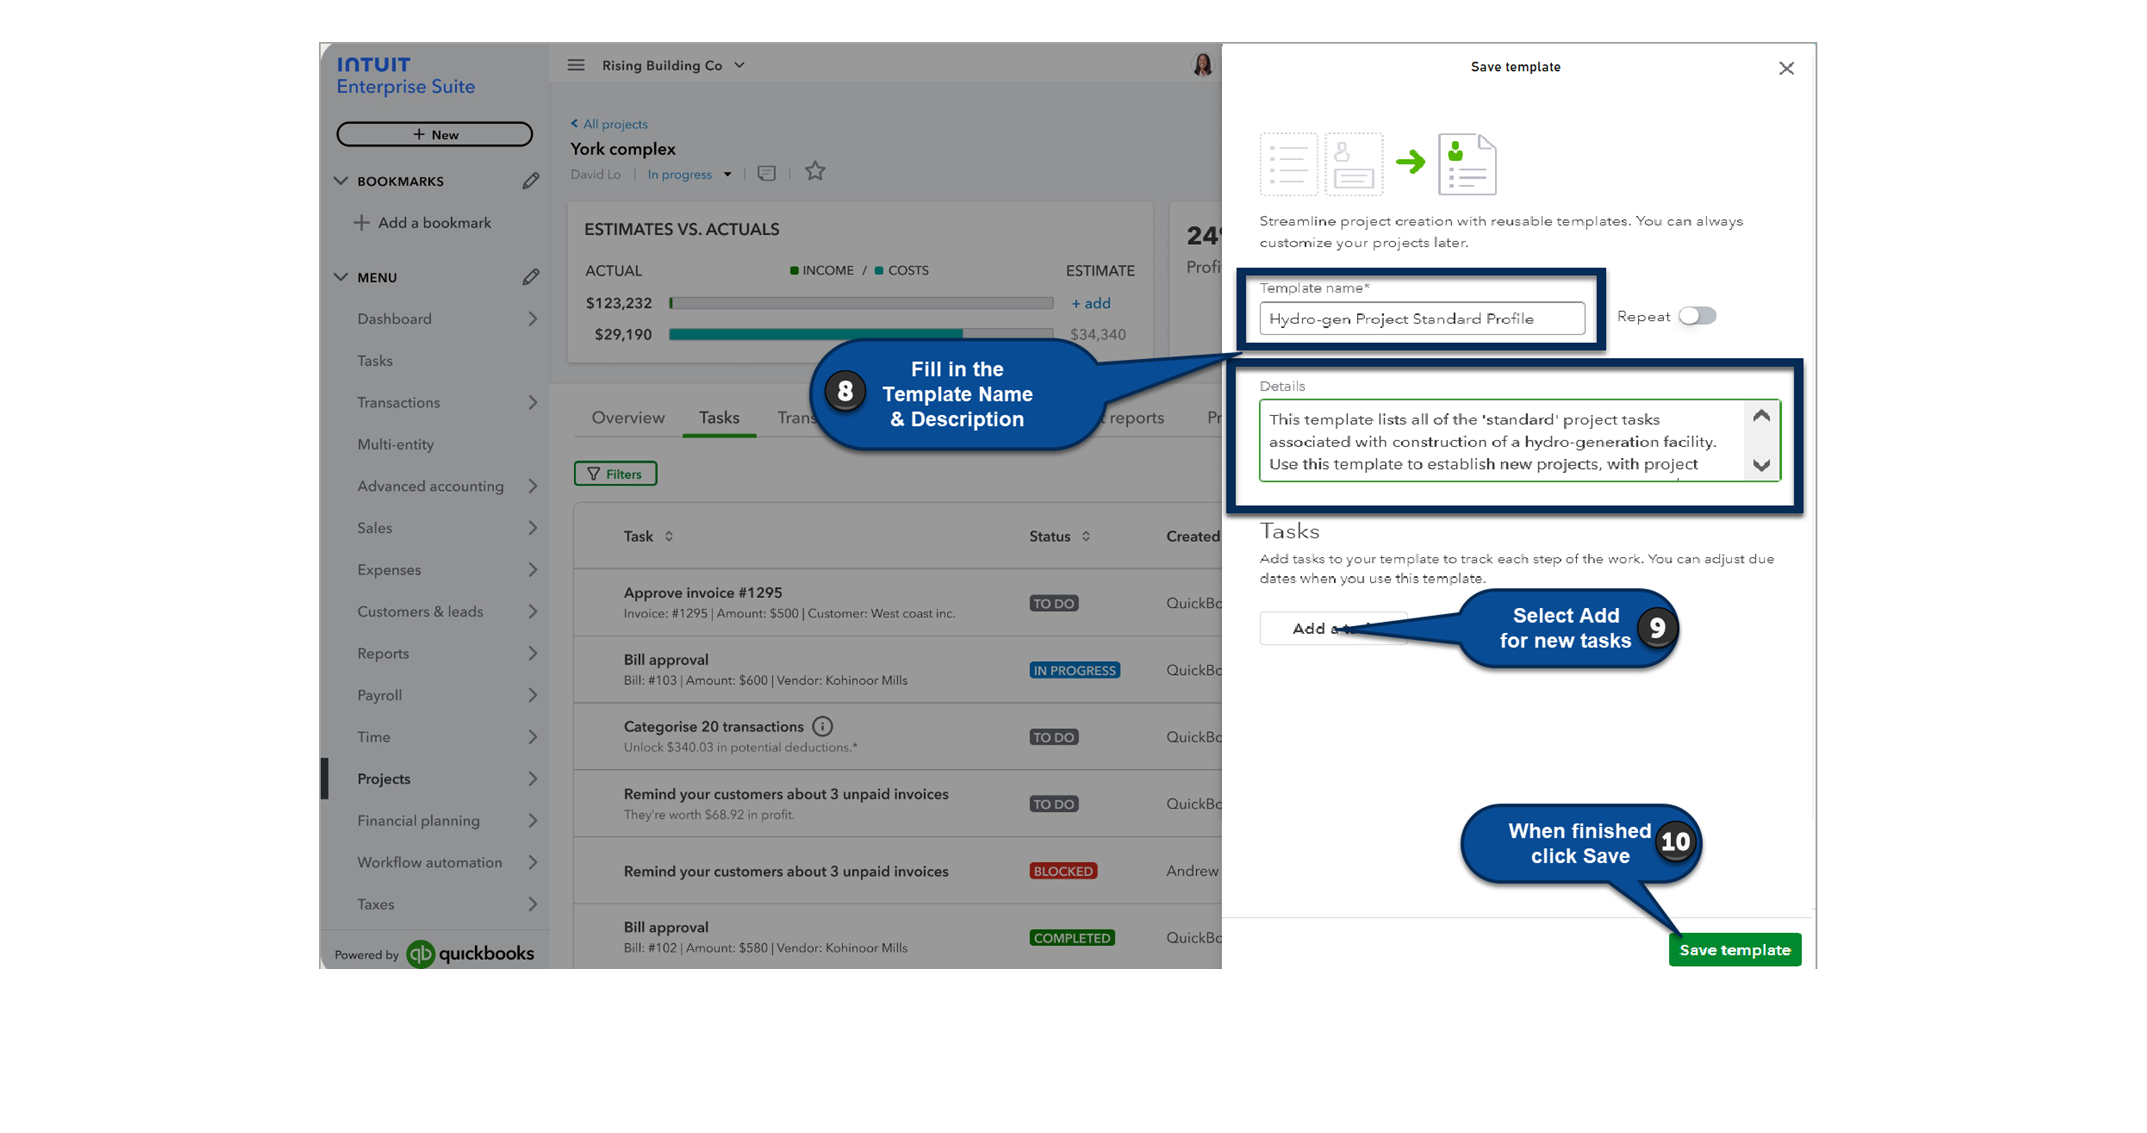Open Dashboard from the sidebar menu
The image size is (2147, 1133).
point(394,318)
